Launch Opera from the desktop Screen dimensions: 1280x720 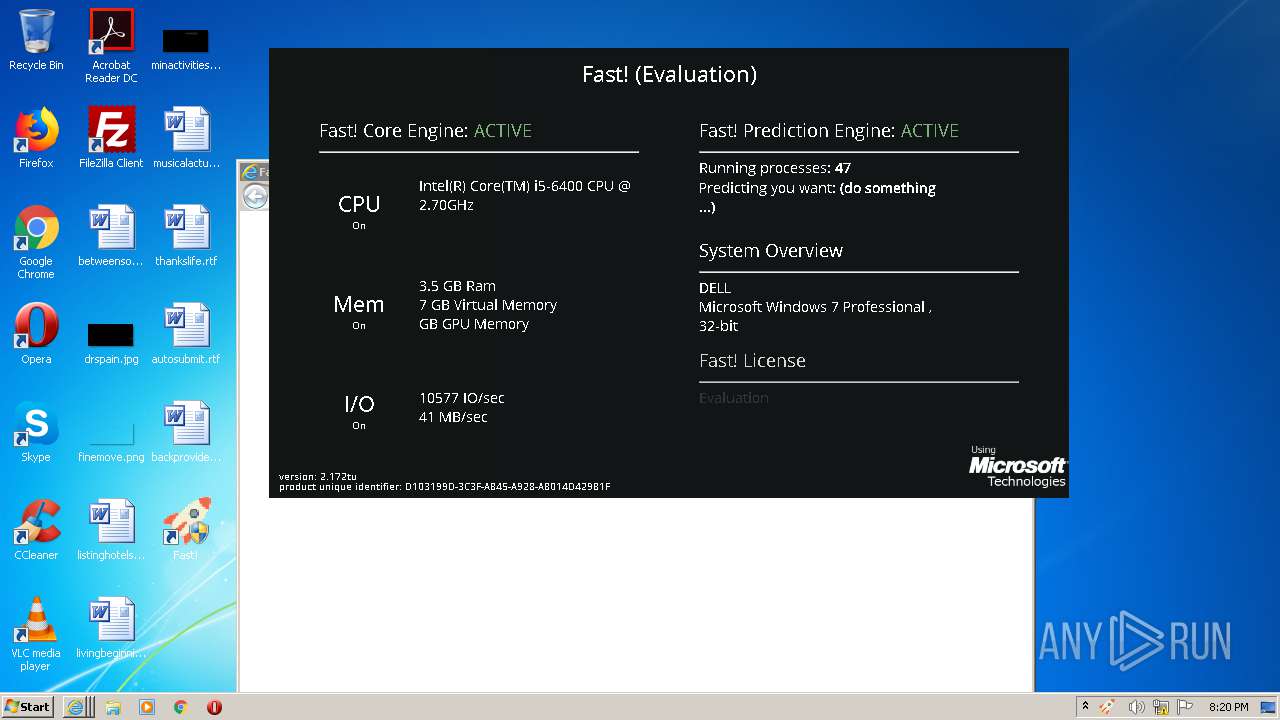click(36, 334)
